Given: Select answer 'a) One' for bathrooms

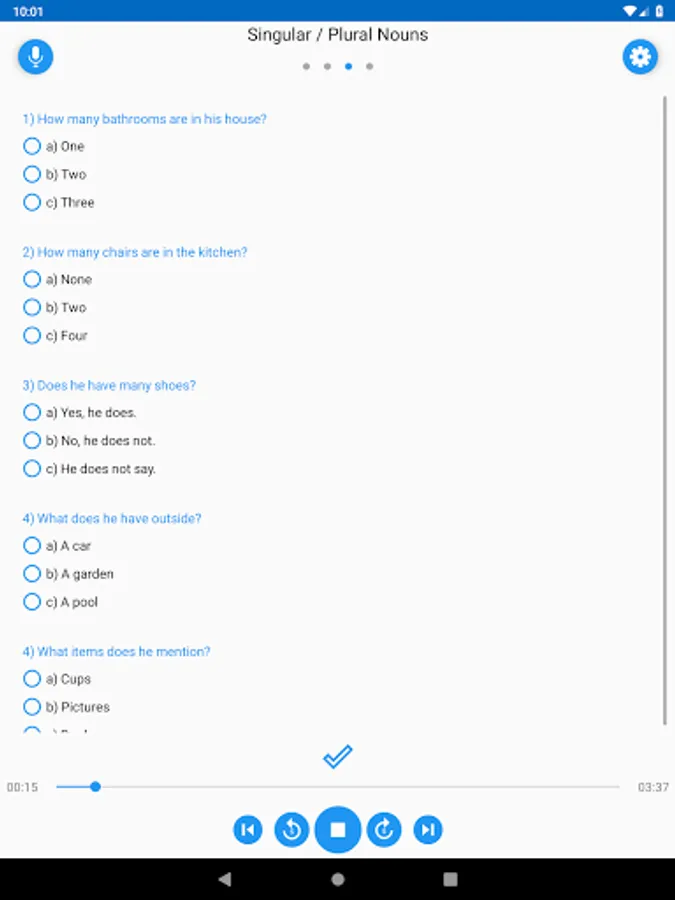Looking at the screenshot, I should 32,146.
